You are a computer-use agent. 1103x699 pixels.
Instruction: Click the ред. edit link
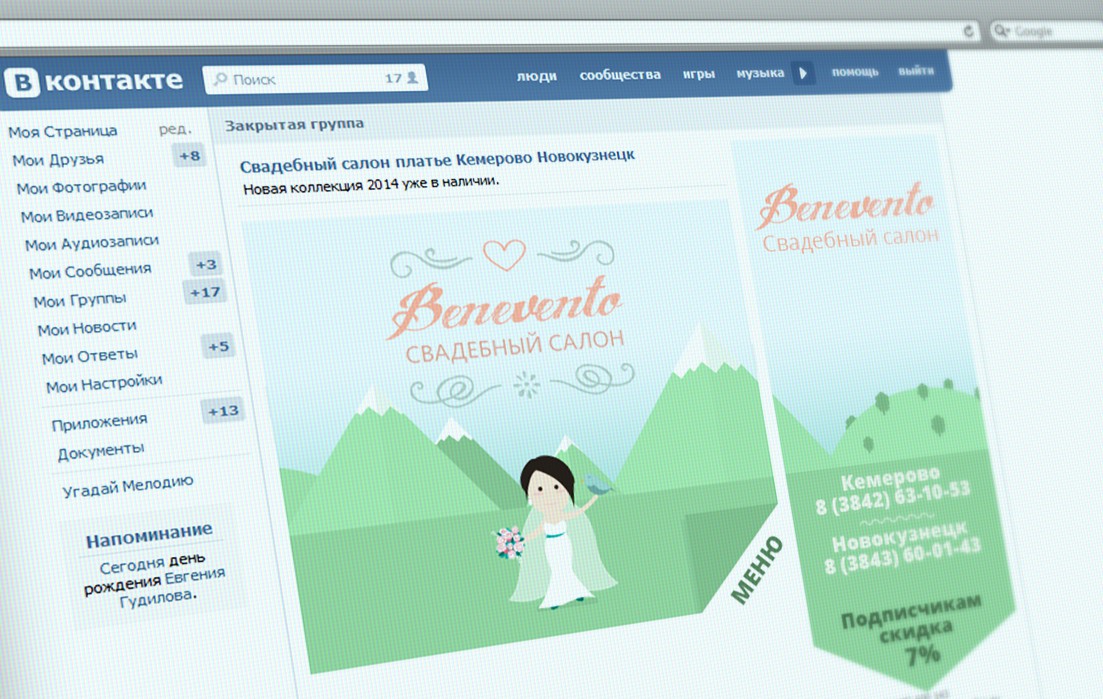pyautogui.click(x=175, y=129)
